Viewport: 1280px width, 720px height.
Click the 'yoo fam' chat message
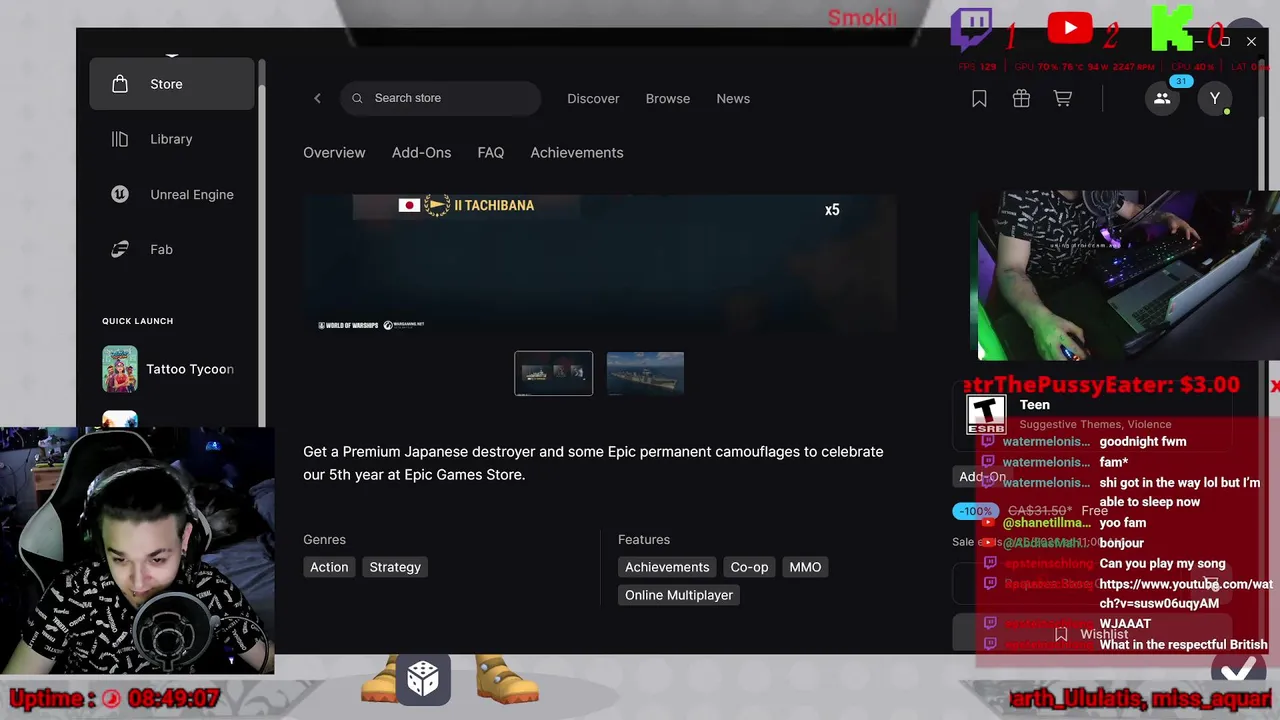point(1123,523)
